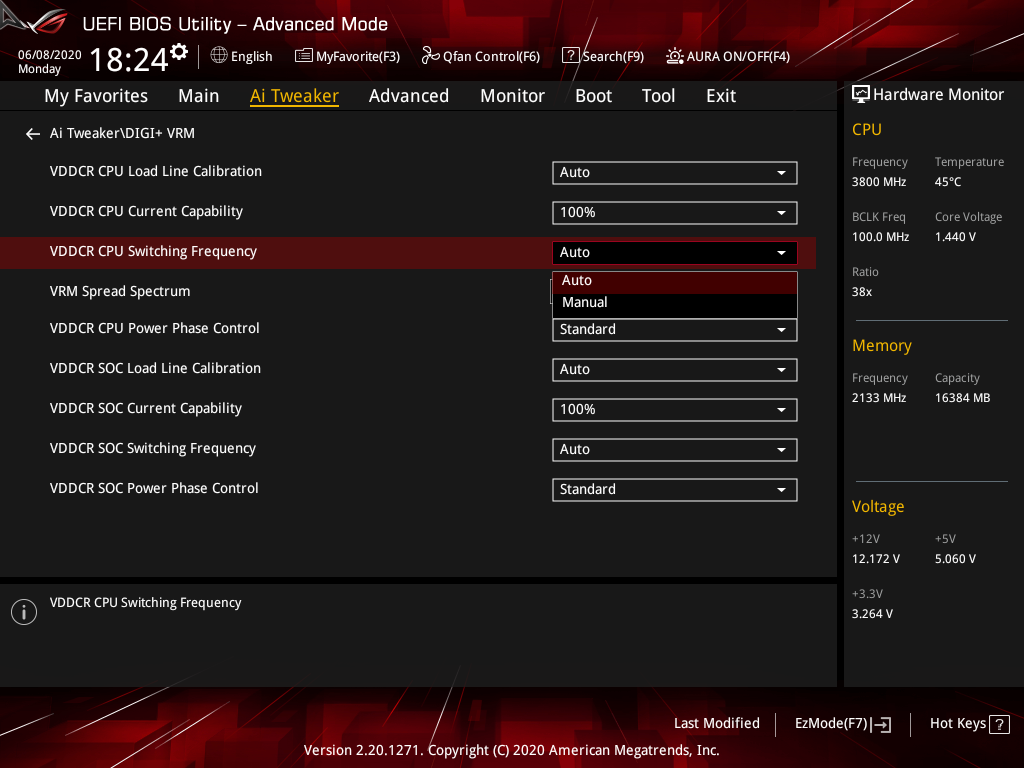Click the Hardware Monitor screen icon

tap(861, 95)
